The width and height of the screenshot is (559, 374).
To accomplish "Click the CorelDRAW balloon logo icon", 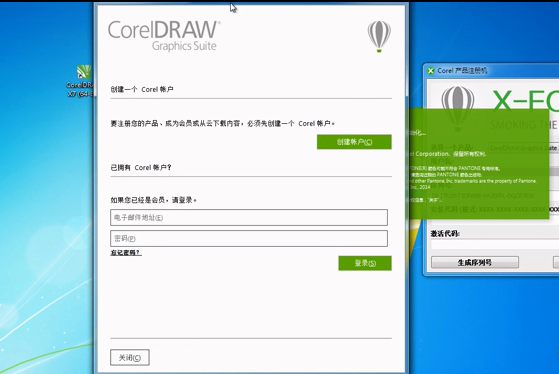I will coord(379,36).
